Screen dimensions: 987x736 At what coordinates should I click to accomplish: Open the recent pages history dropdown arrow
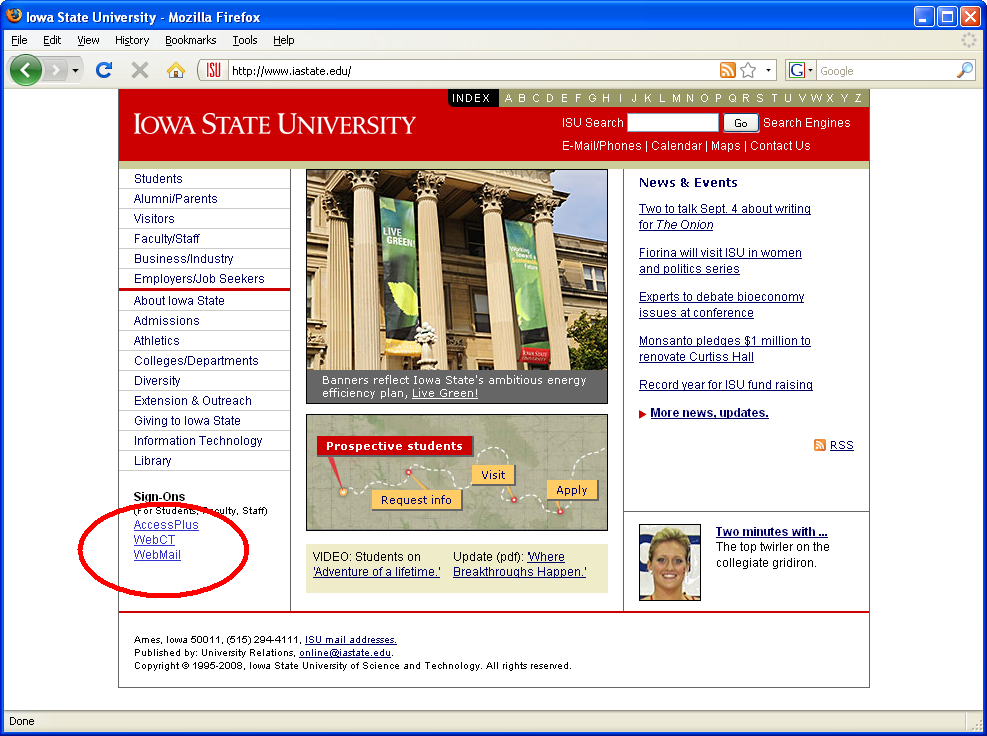pos(75,70)
